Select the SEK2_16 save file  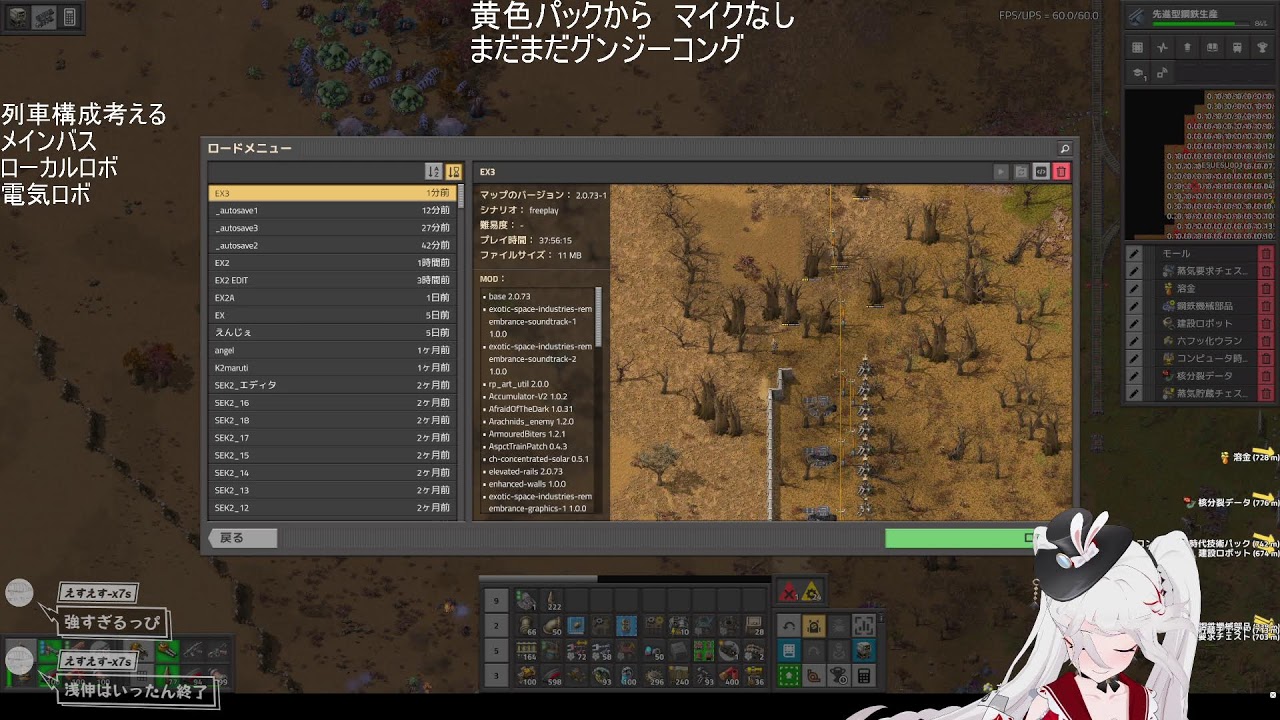[x=333, y=403]
